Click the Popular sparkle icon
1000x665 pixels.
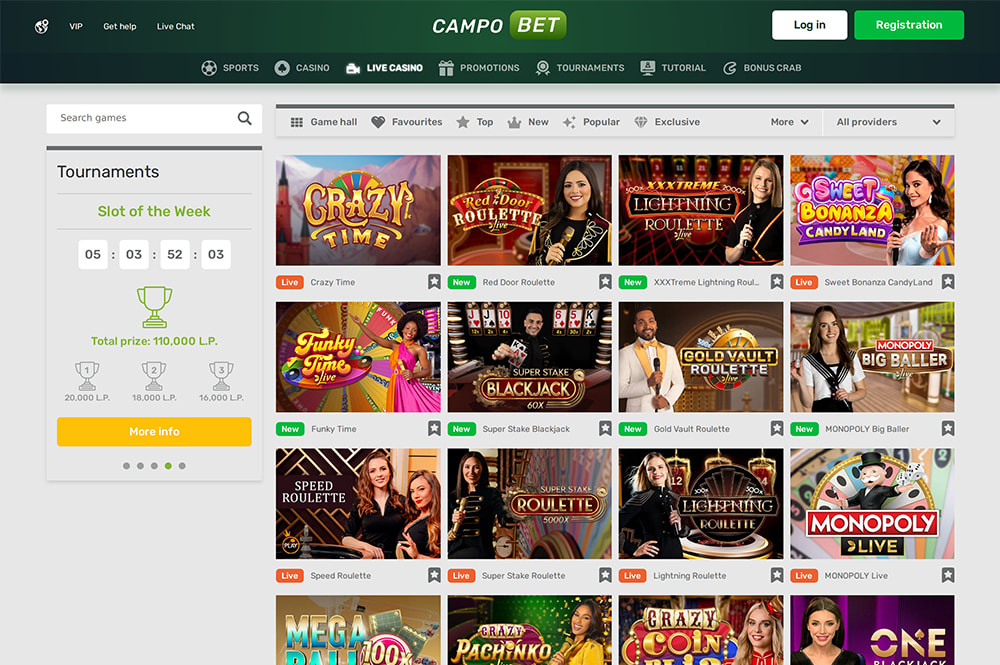[569, 122]
